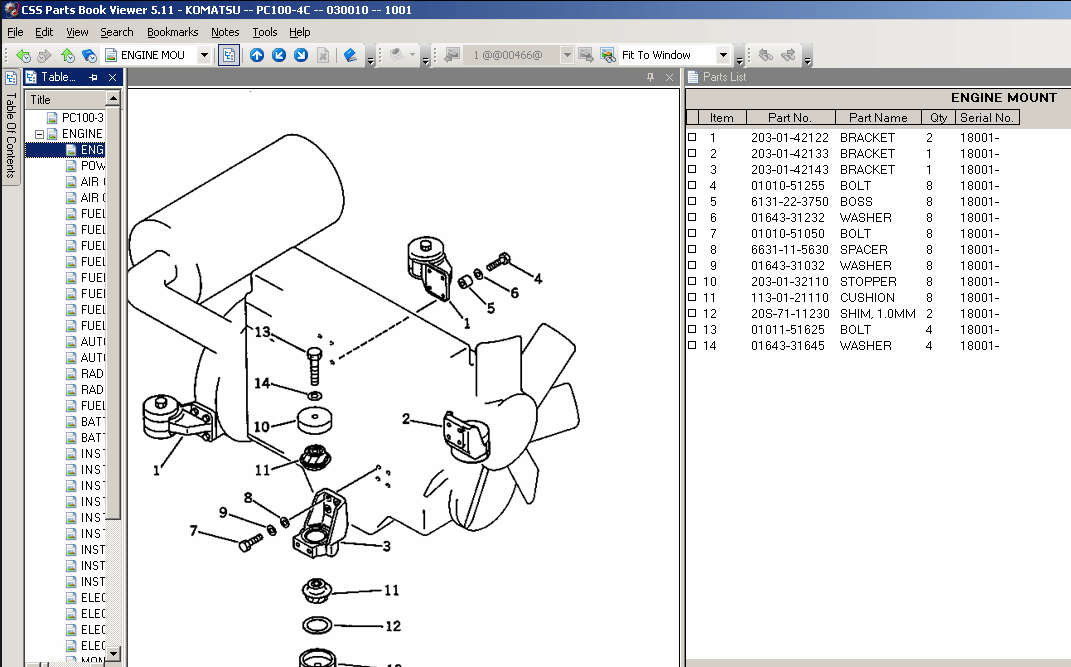The image size is (1071, 667).
Task: Open toolbar options at far right toolbar
Action: click(x=807, y=55)
